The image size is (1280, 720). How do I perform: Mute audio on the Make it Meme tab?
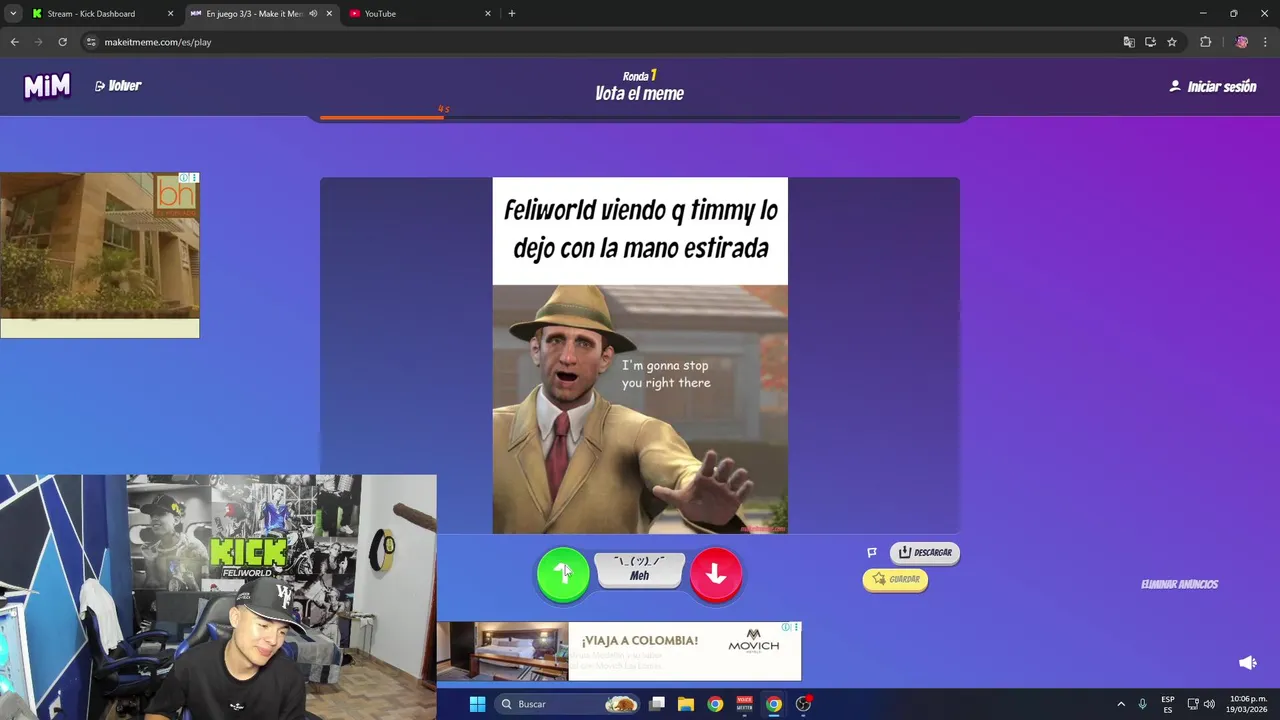click(313, 14)
